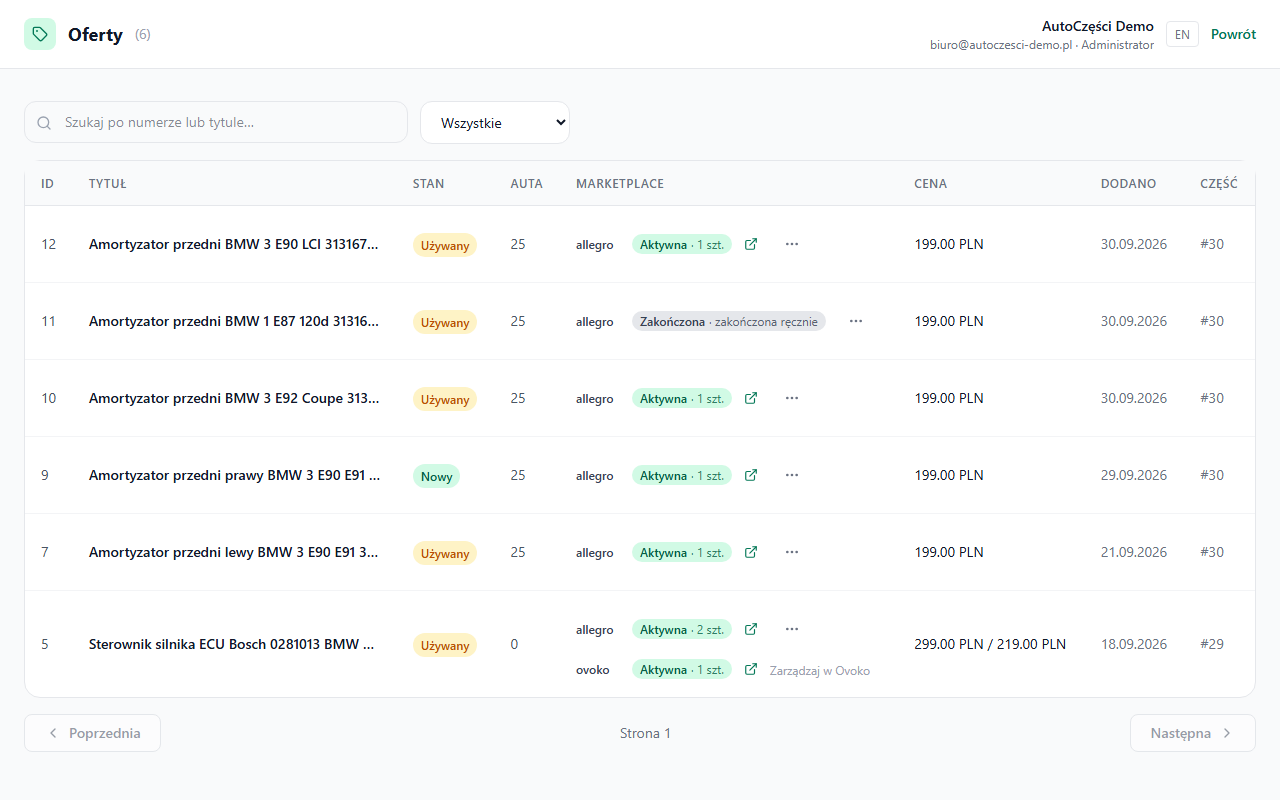Open more options menu for offer 11
The image size is (1280, 800).
click(856, 321)
